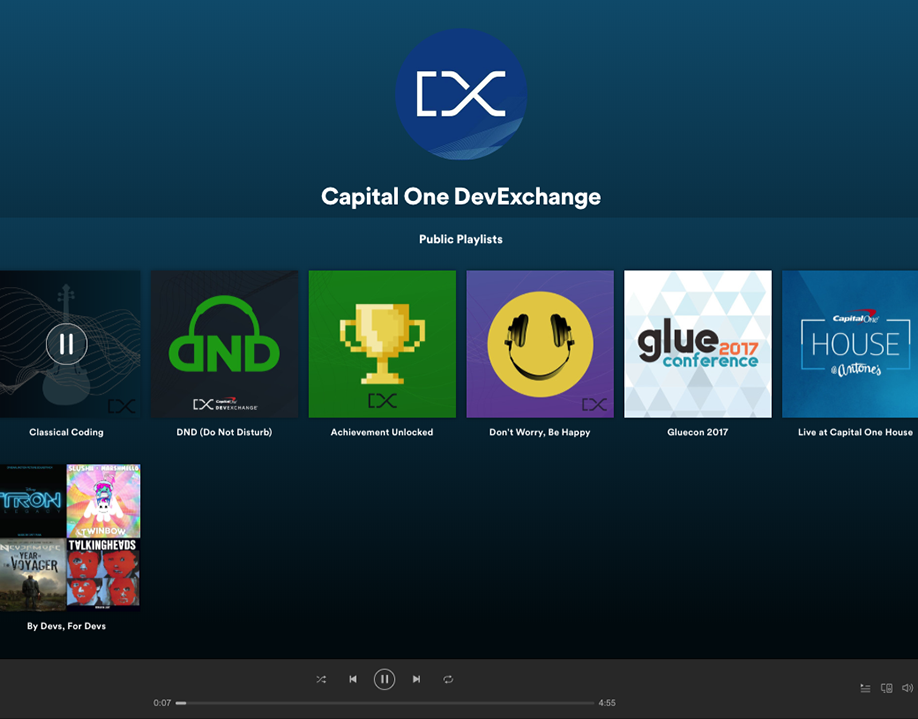The height and width of the screenshot is (719, 918).
Task: Click the Don't Worry, Be Happy title
Action: pos(540,432)
